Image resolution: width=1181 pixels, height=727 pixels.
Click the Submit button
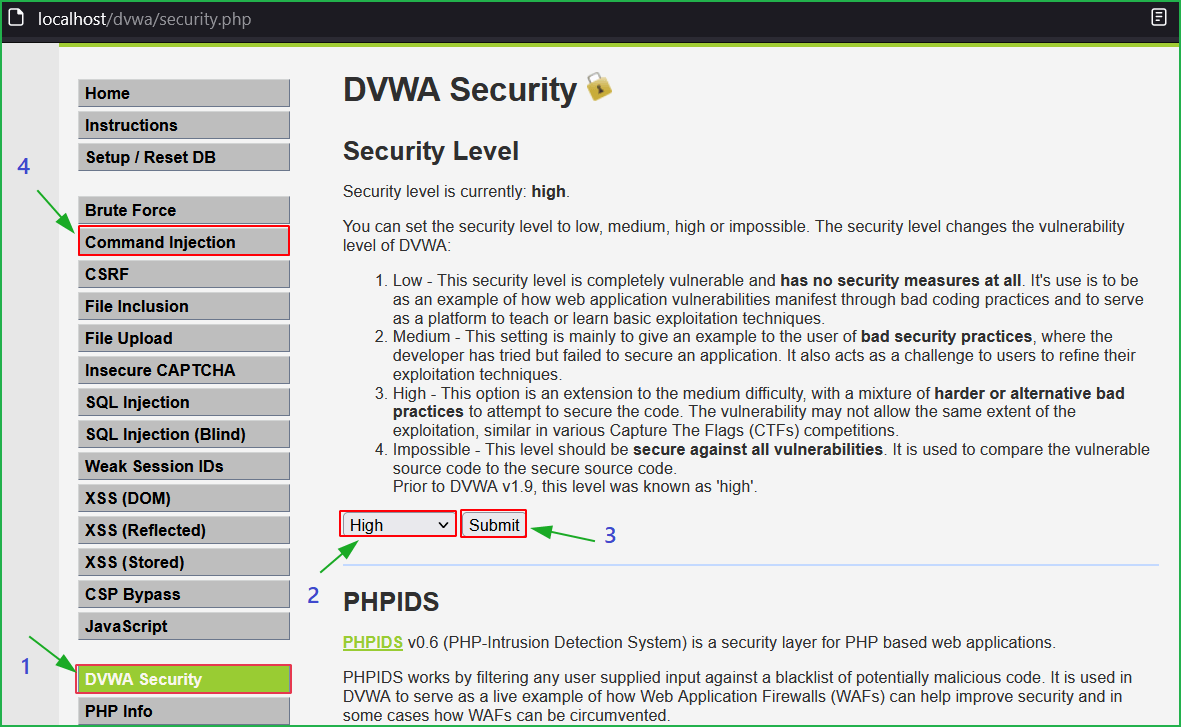493,523
